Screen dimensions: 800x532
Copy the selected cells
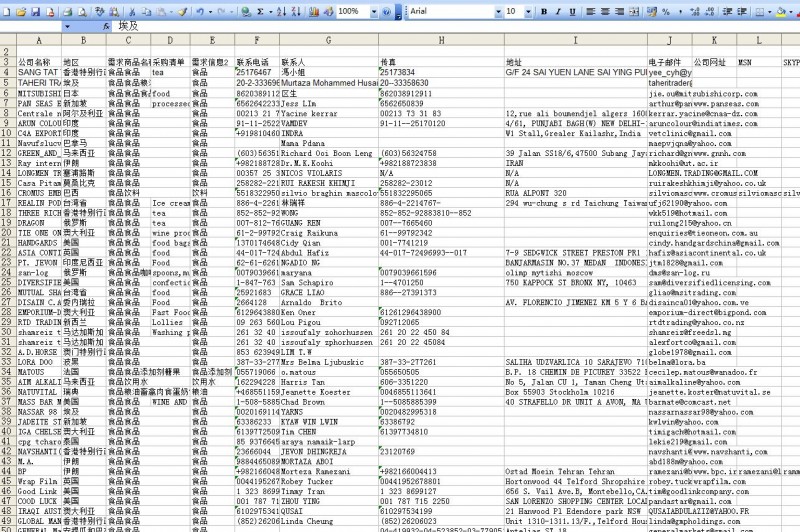[x=146, y=12]
